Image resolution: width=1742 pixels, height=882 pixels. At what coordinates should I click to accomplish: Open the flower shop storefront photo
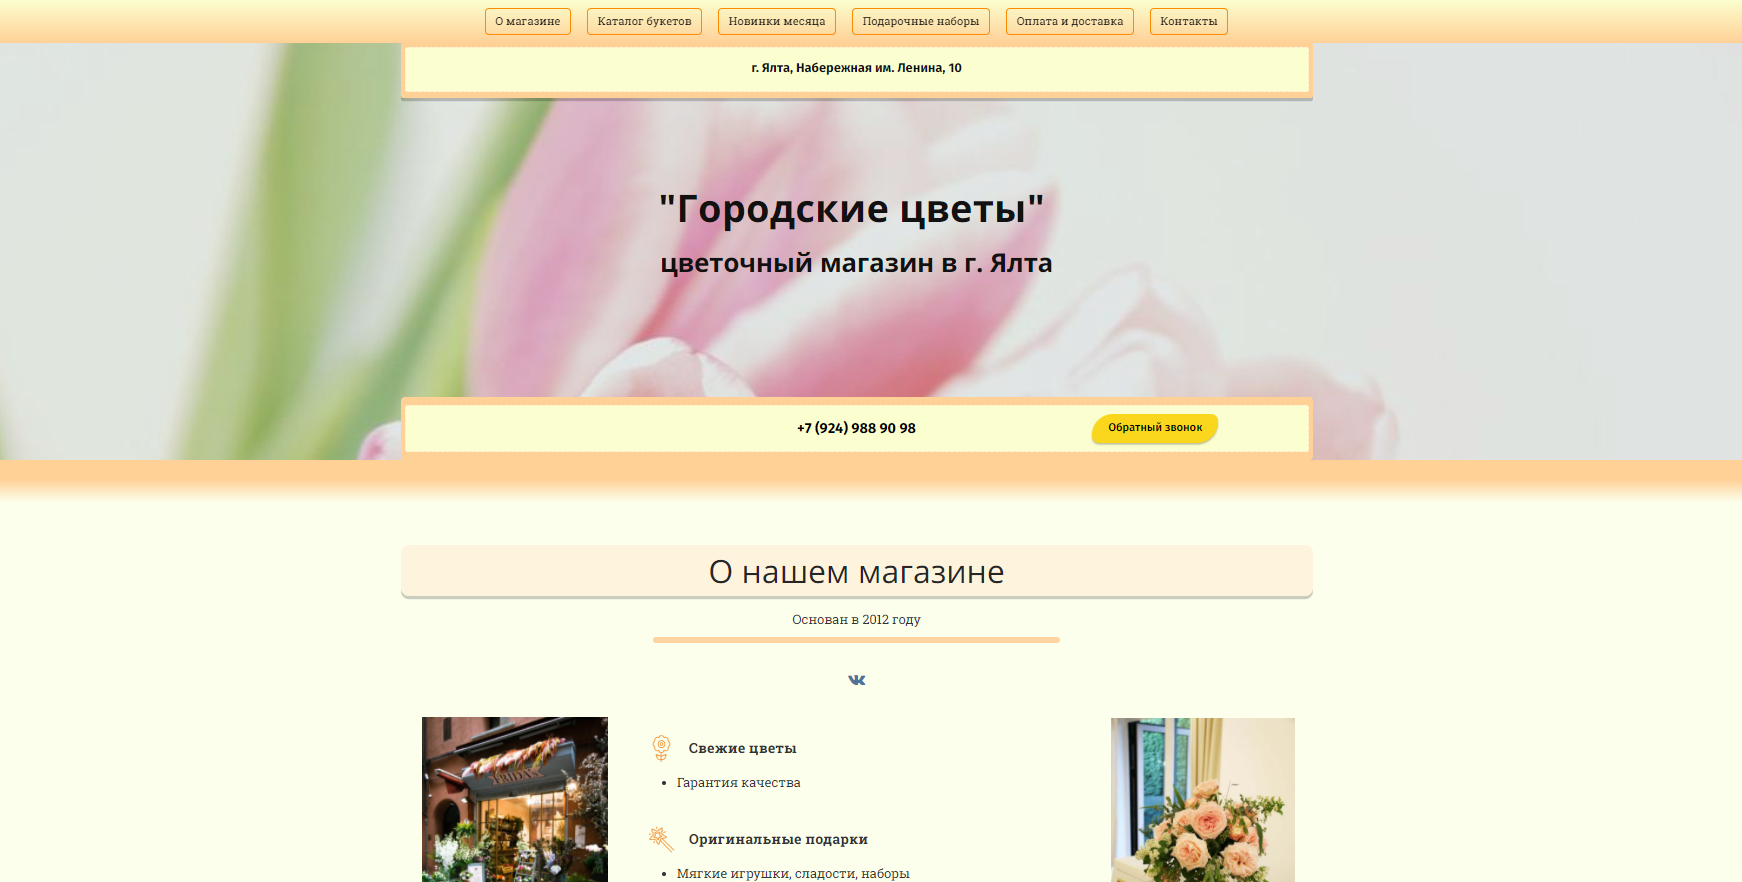click(514, 799)
